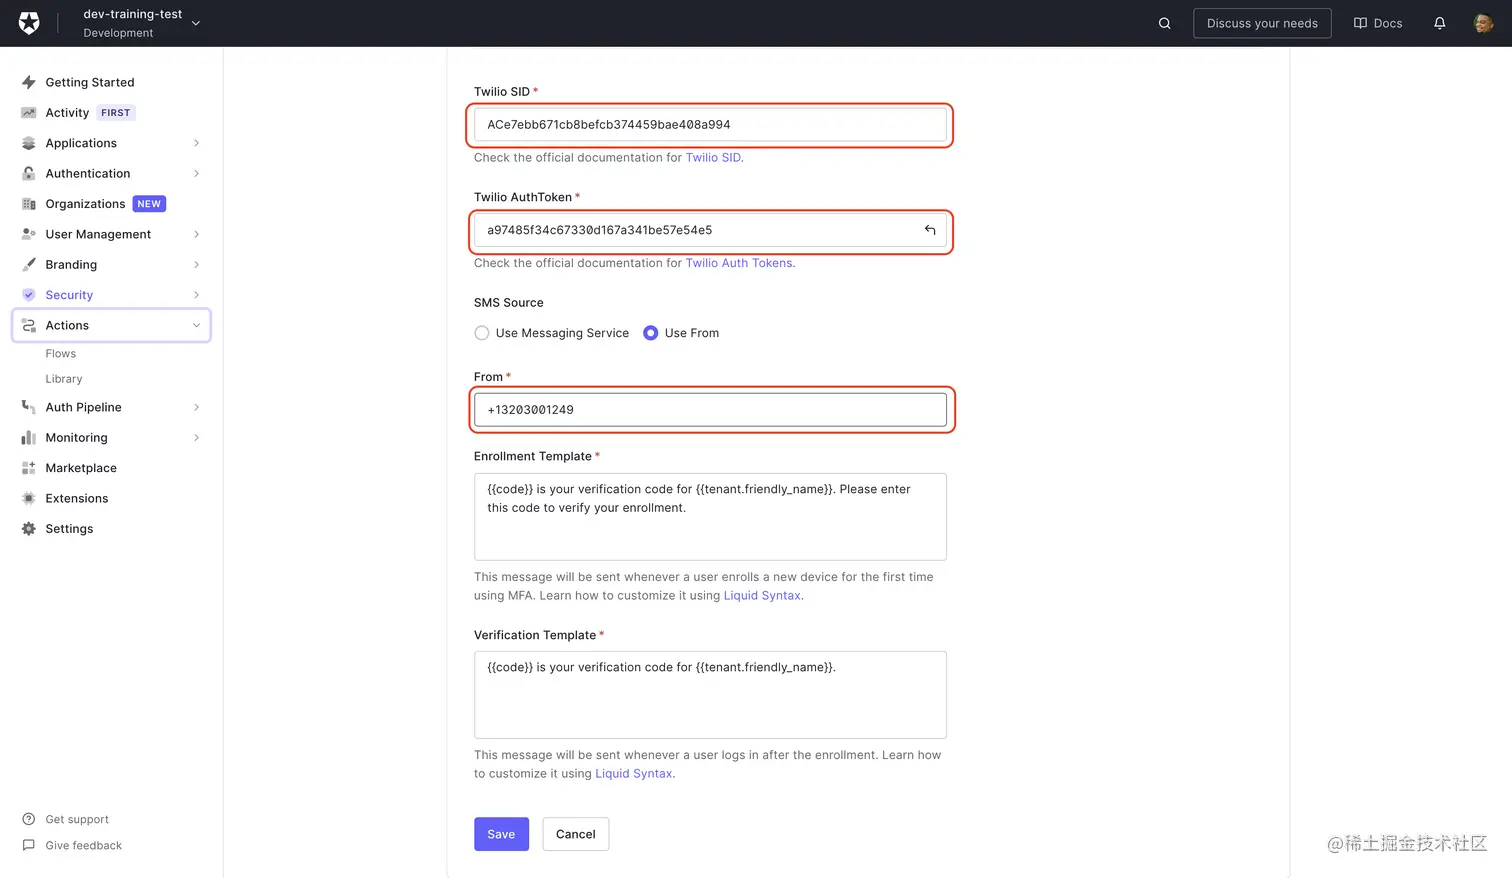Expand the Authentication section

(x=90, y=173)
